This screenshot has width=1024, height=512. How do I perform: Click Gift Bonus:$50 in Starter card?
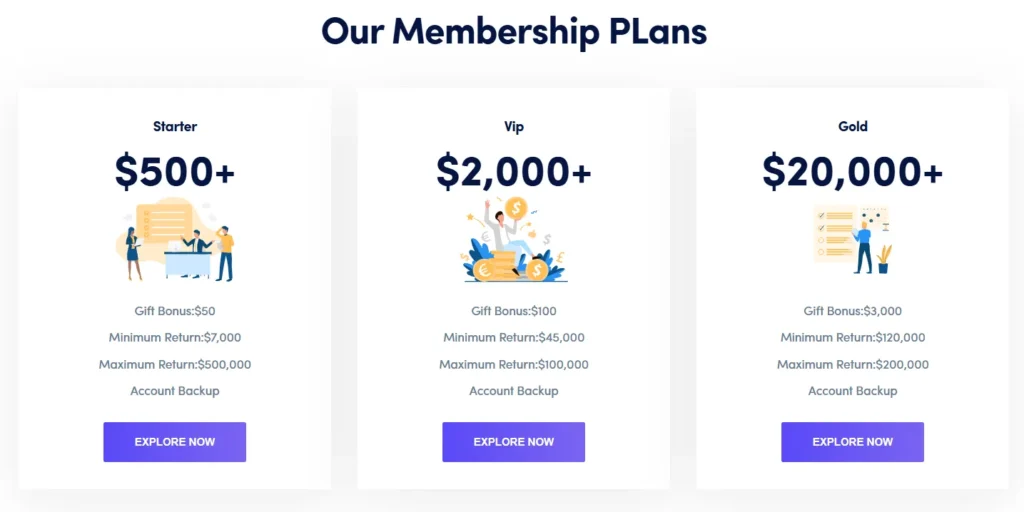(175, 311)
